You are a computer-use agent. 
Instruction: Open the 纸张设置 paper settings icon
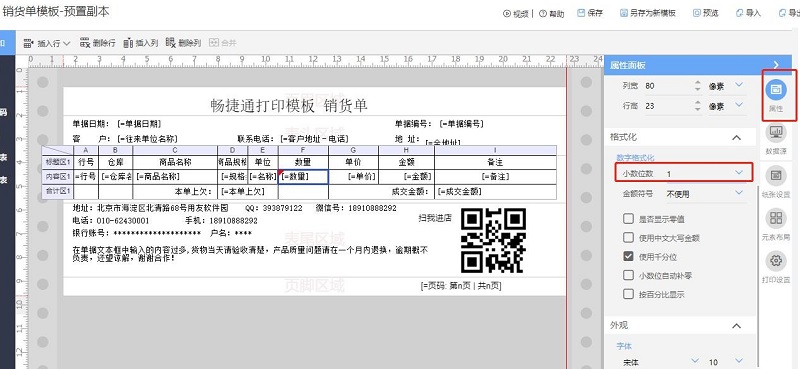point(776,176)
